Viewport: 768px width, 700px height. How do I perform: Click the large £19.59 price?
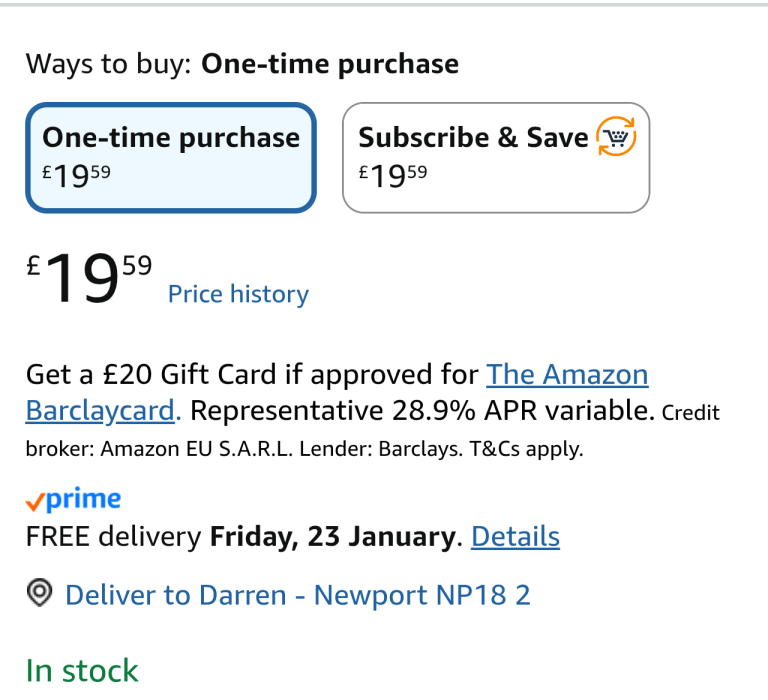click(90, 279)
